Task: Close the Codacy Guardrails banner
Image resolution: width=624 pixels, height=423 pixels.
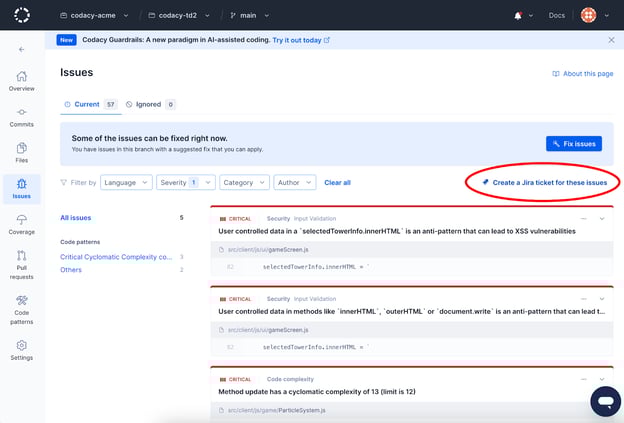Action: pyautogui.click(x=611, y=40)
